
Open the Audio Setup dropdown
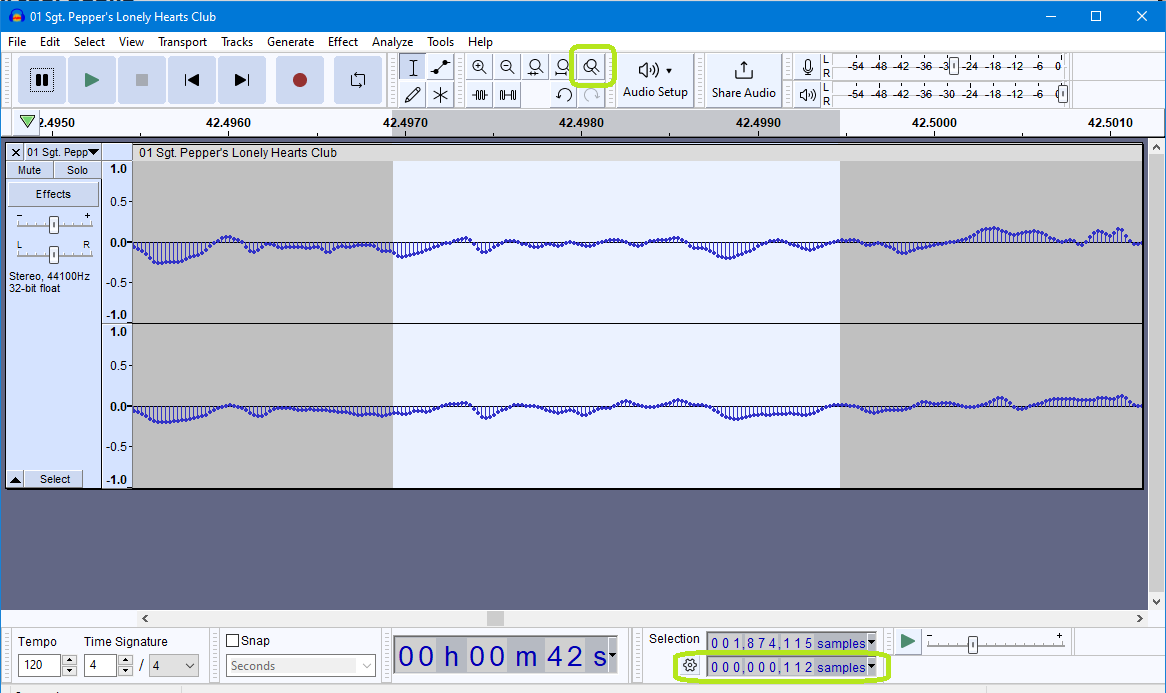[x=655, y=80]
